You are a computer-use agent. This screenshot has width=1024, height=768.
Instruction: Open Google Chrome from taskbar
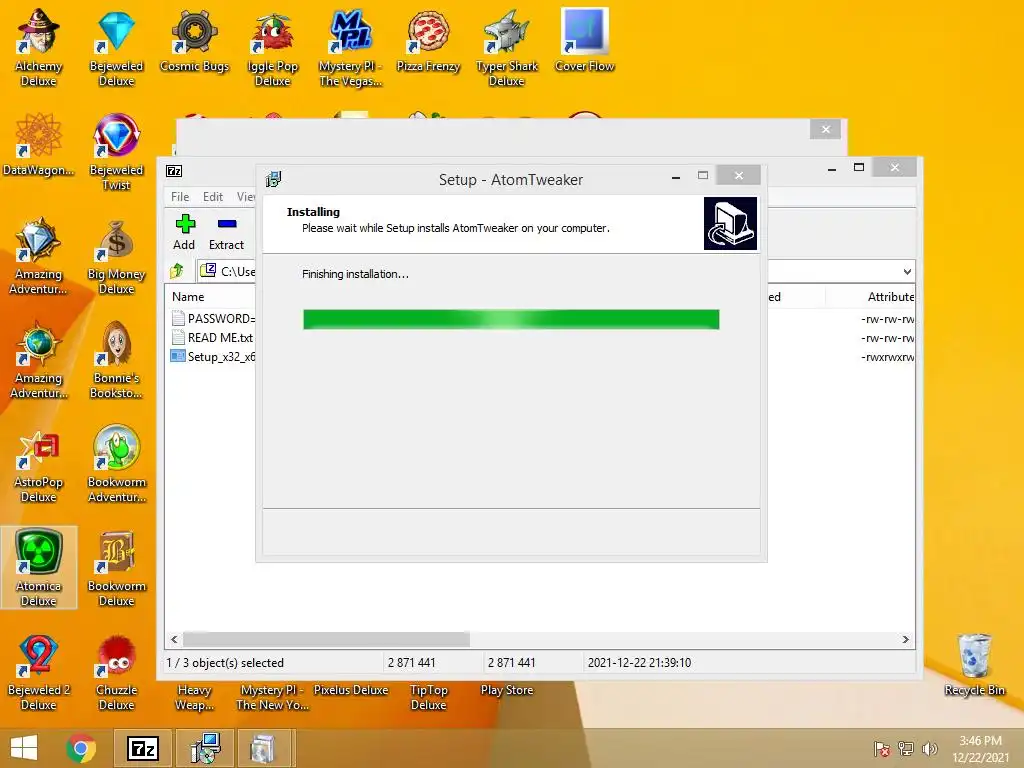tap(81, 748)
